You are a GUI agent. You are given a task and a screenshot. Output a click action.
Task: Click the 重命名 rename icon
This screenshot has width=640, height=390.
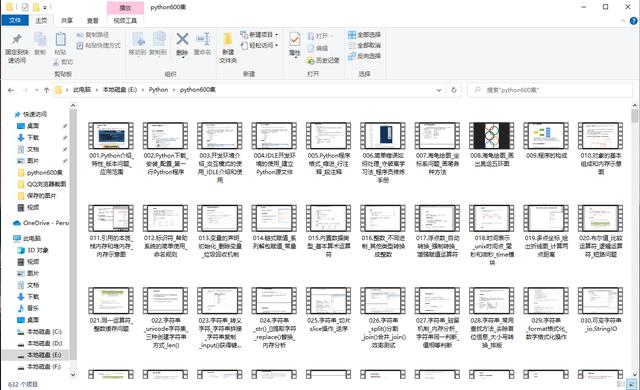pos(203,39)
